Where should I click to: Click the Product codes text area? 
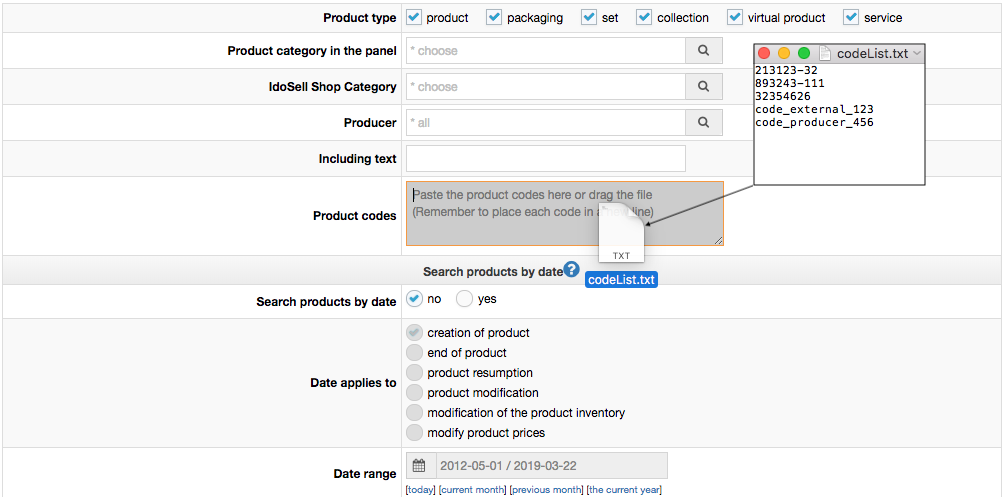click(565, 214)
